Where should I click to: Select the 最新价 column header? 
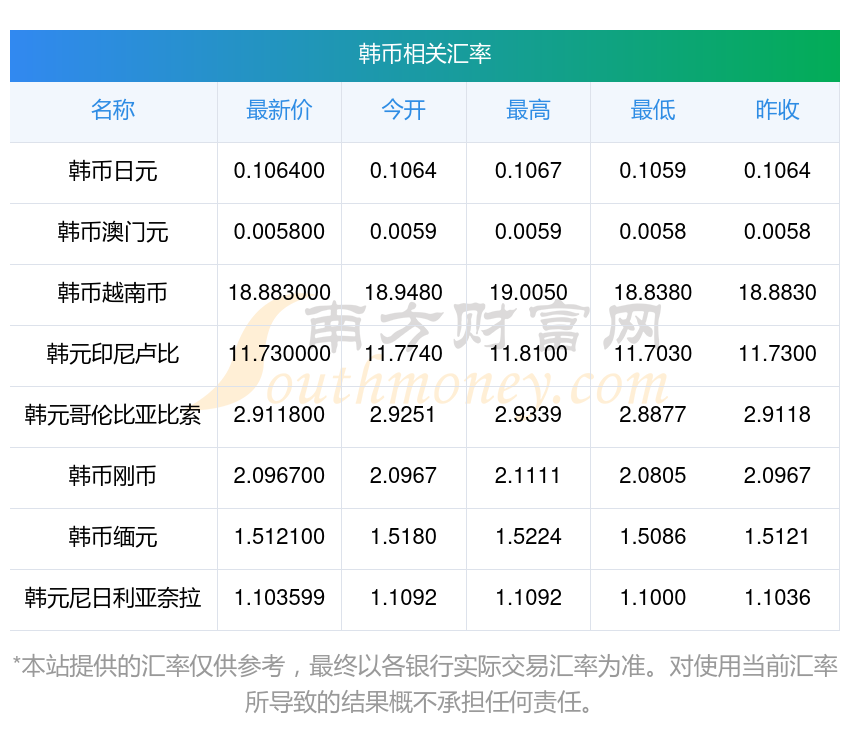pos(279,110)
